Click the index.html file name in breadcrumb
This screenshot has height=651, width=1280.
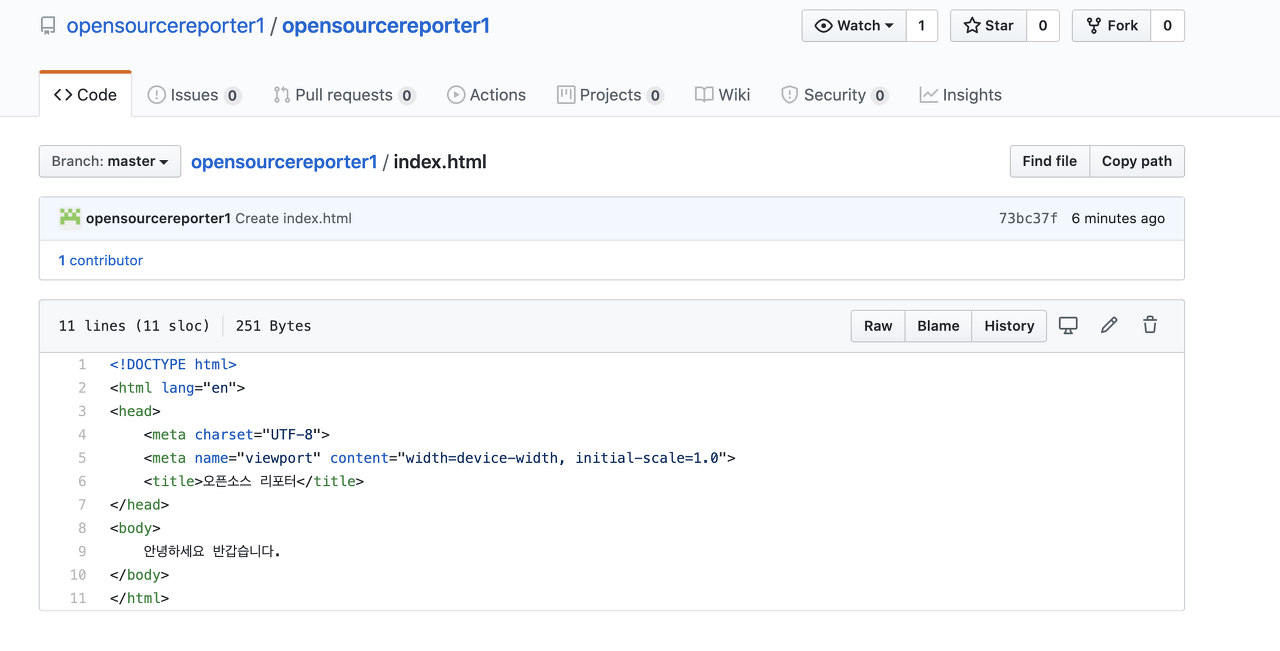440,161
